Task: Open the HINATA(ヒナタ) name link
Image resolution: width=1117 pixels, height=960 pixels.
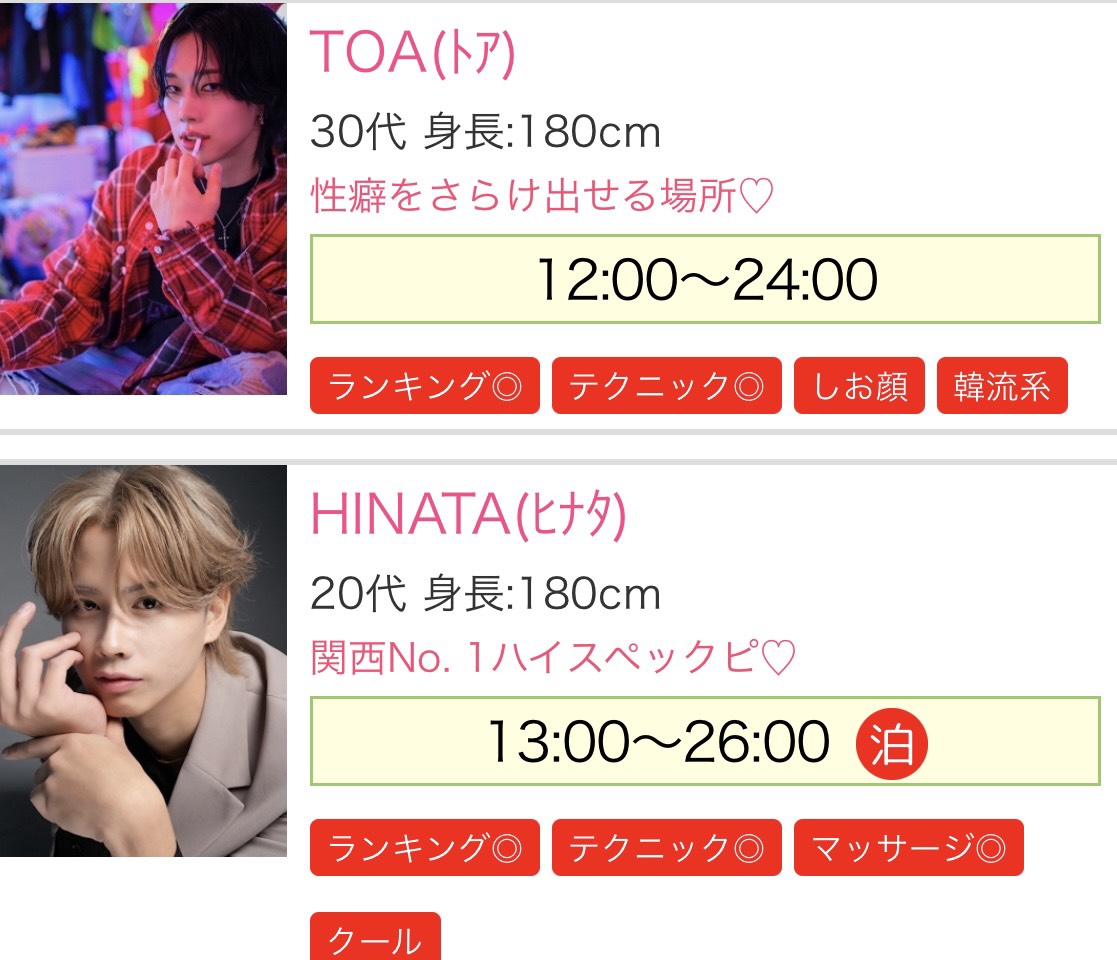Action: [x=468, y=514]
